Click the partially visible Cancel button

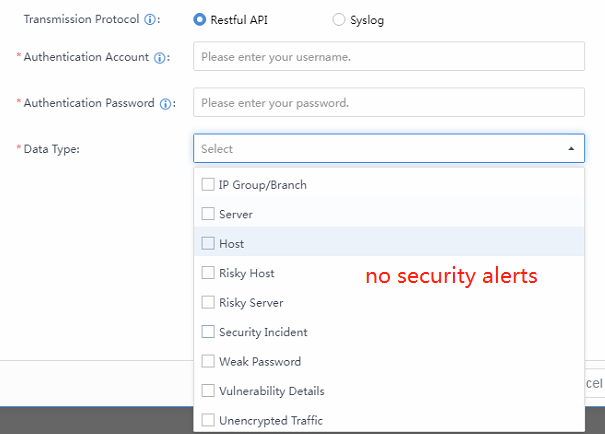(595, 384)
